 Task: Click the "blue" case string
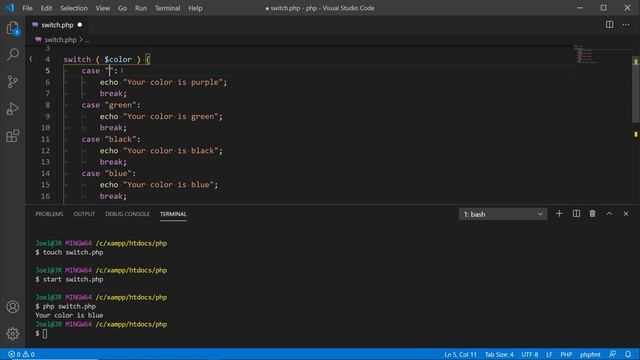tap(118, 173)
